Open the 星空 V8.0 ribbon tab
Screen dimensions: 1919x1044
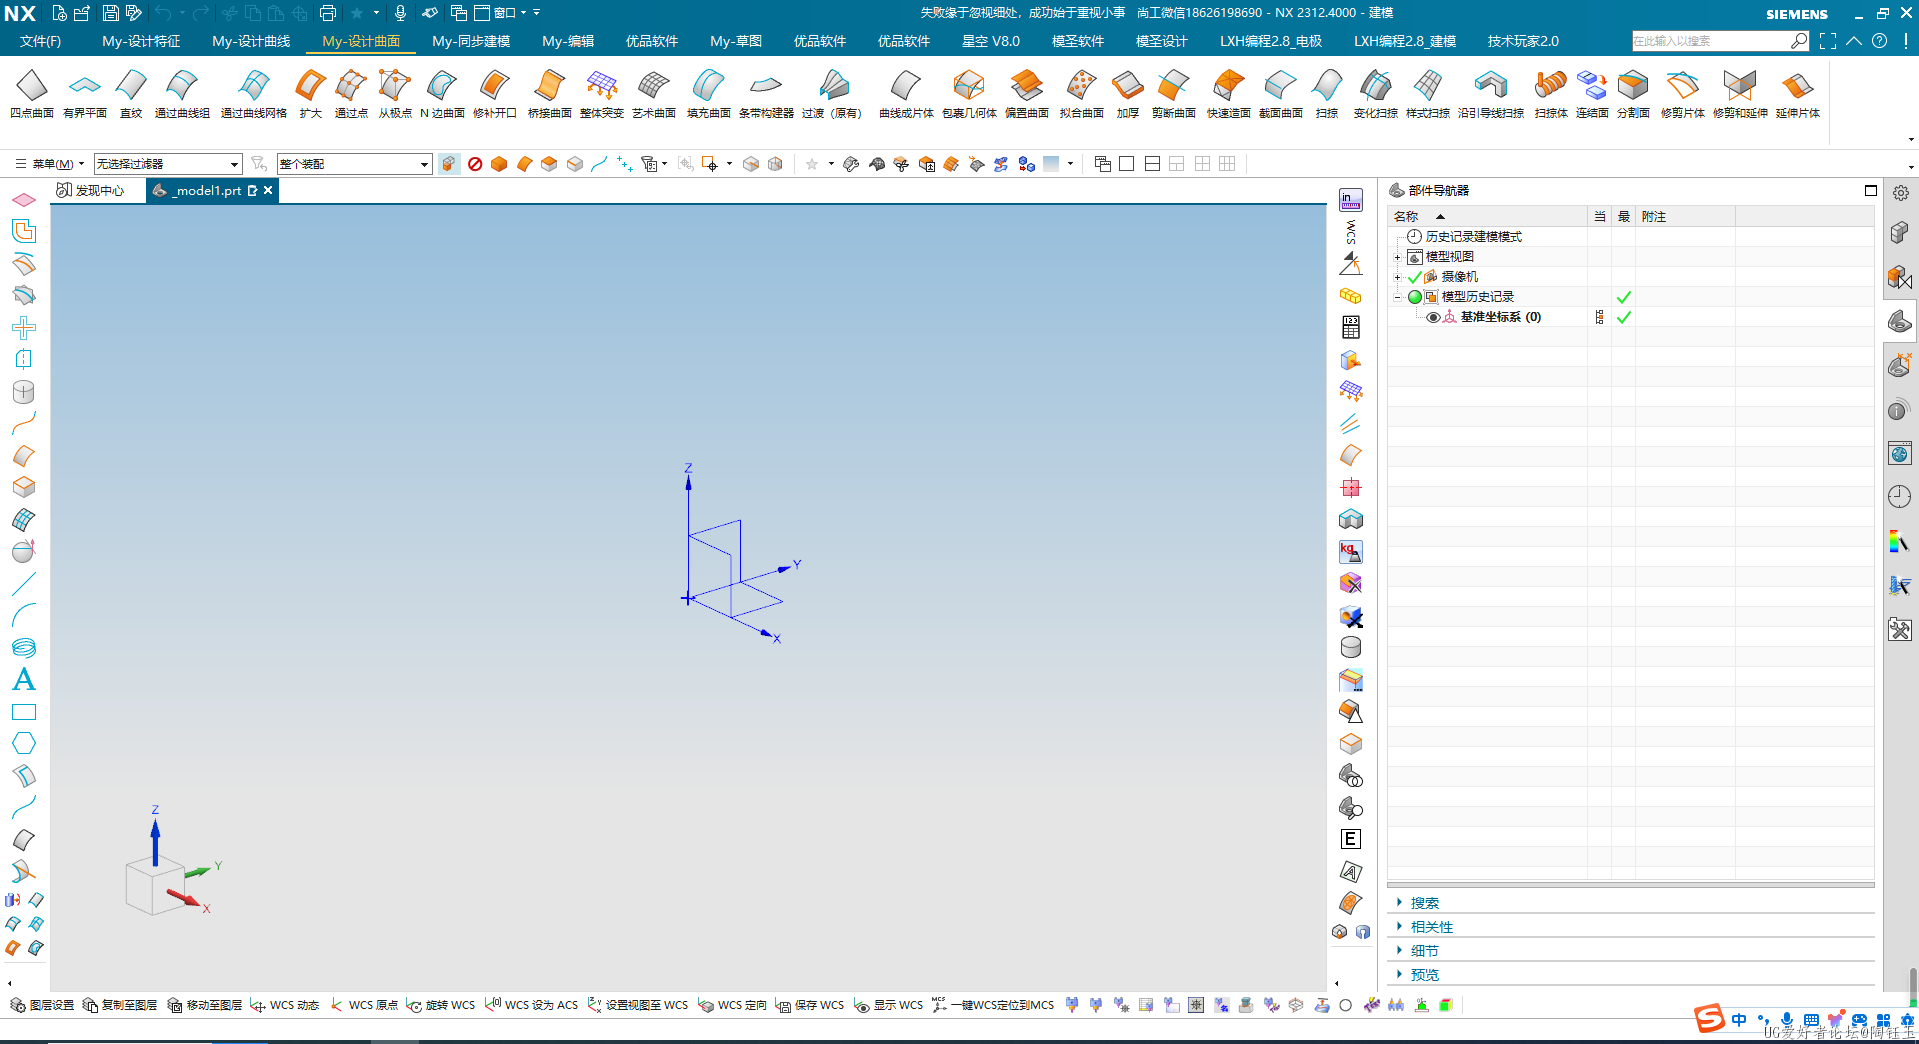click(991, 41)
